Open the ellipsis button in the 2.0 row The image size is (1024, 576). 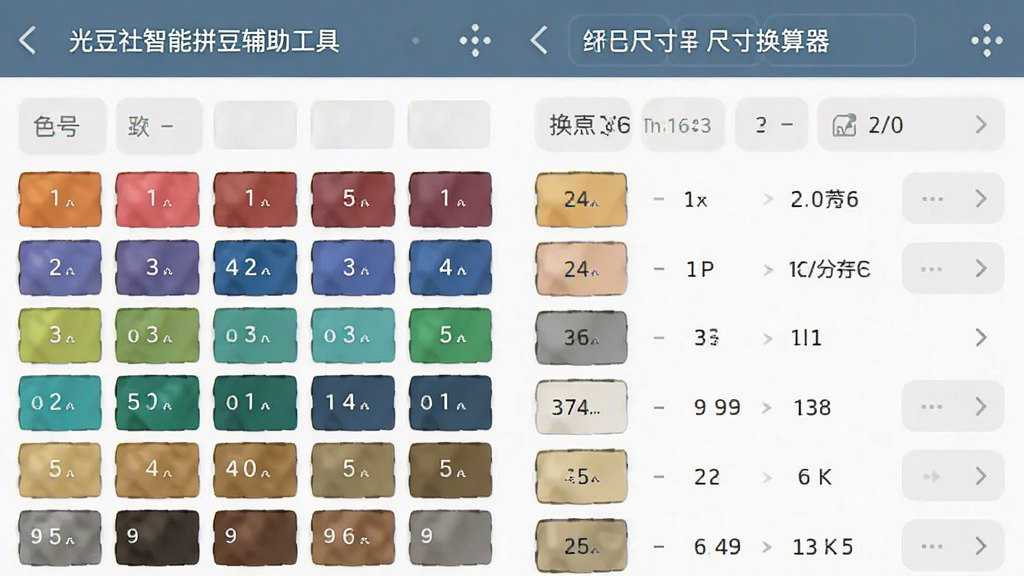coord(933,199)
